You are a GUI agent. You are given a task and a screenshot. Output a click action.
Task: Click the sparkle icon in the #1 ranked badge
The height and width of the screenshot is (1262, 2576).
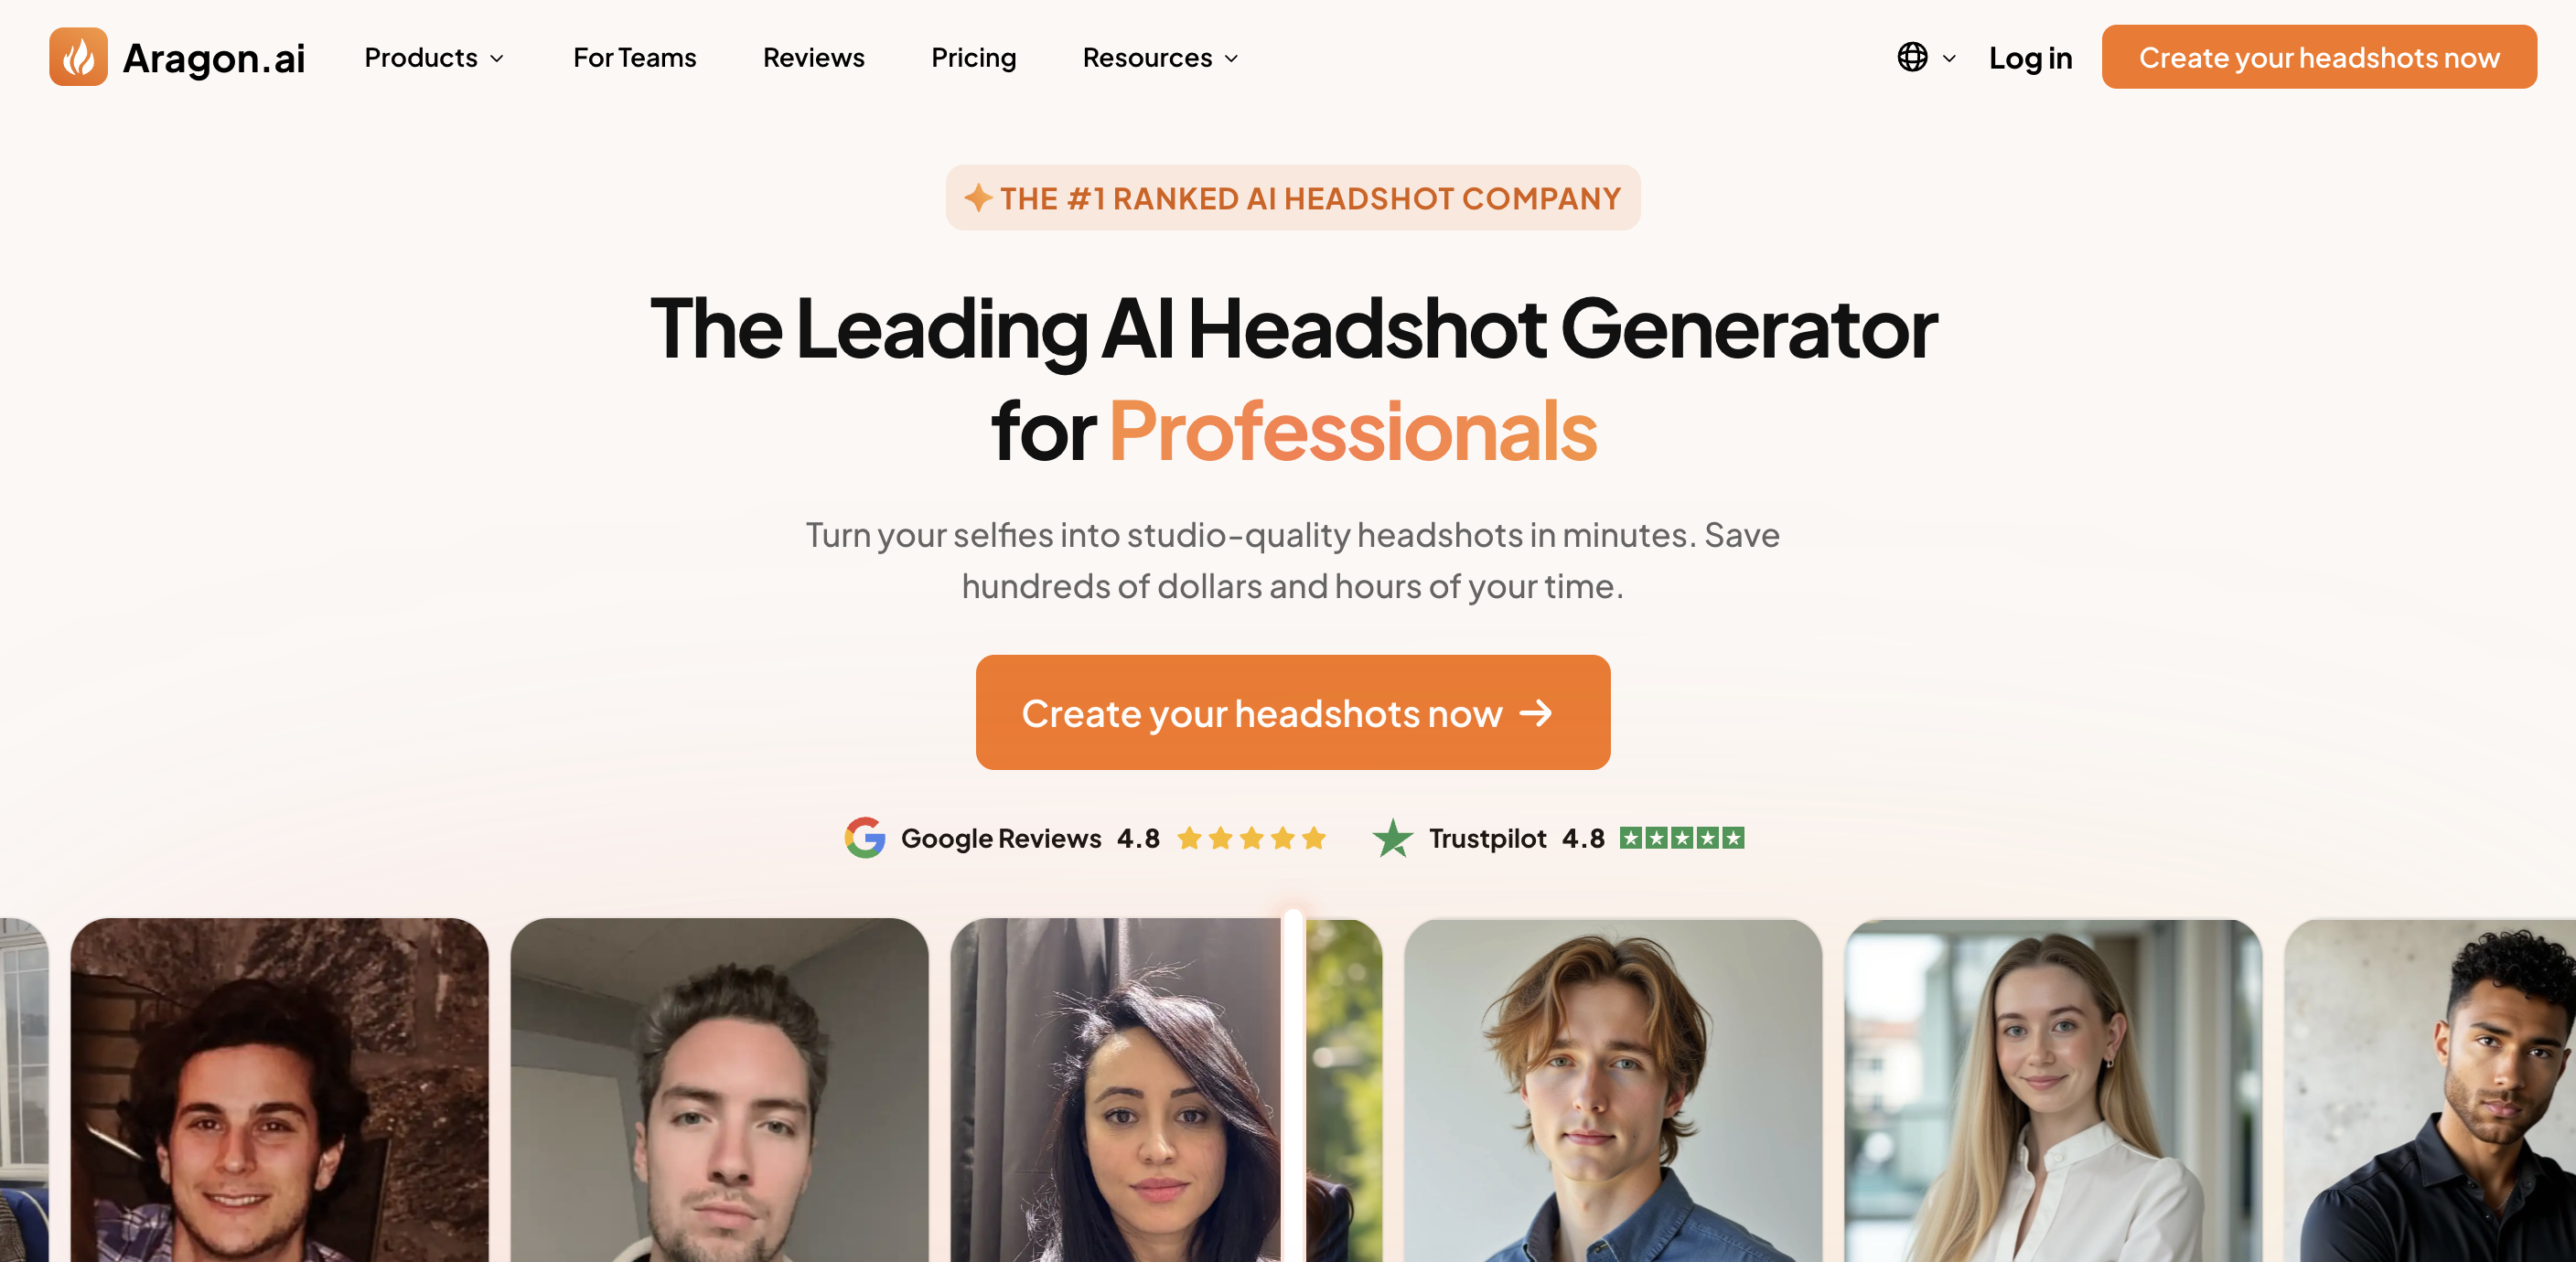(978, 198)
